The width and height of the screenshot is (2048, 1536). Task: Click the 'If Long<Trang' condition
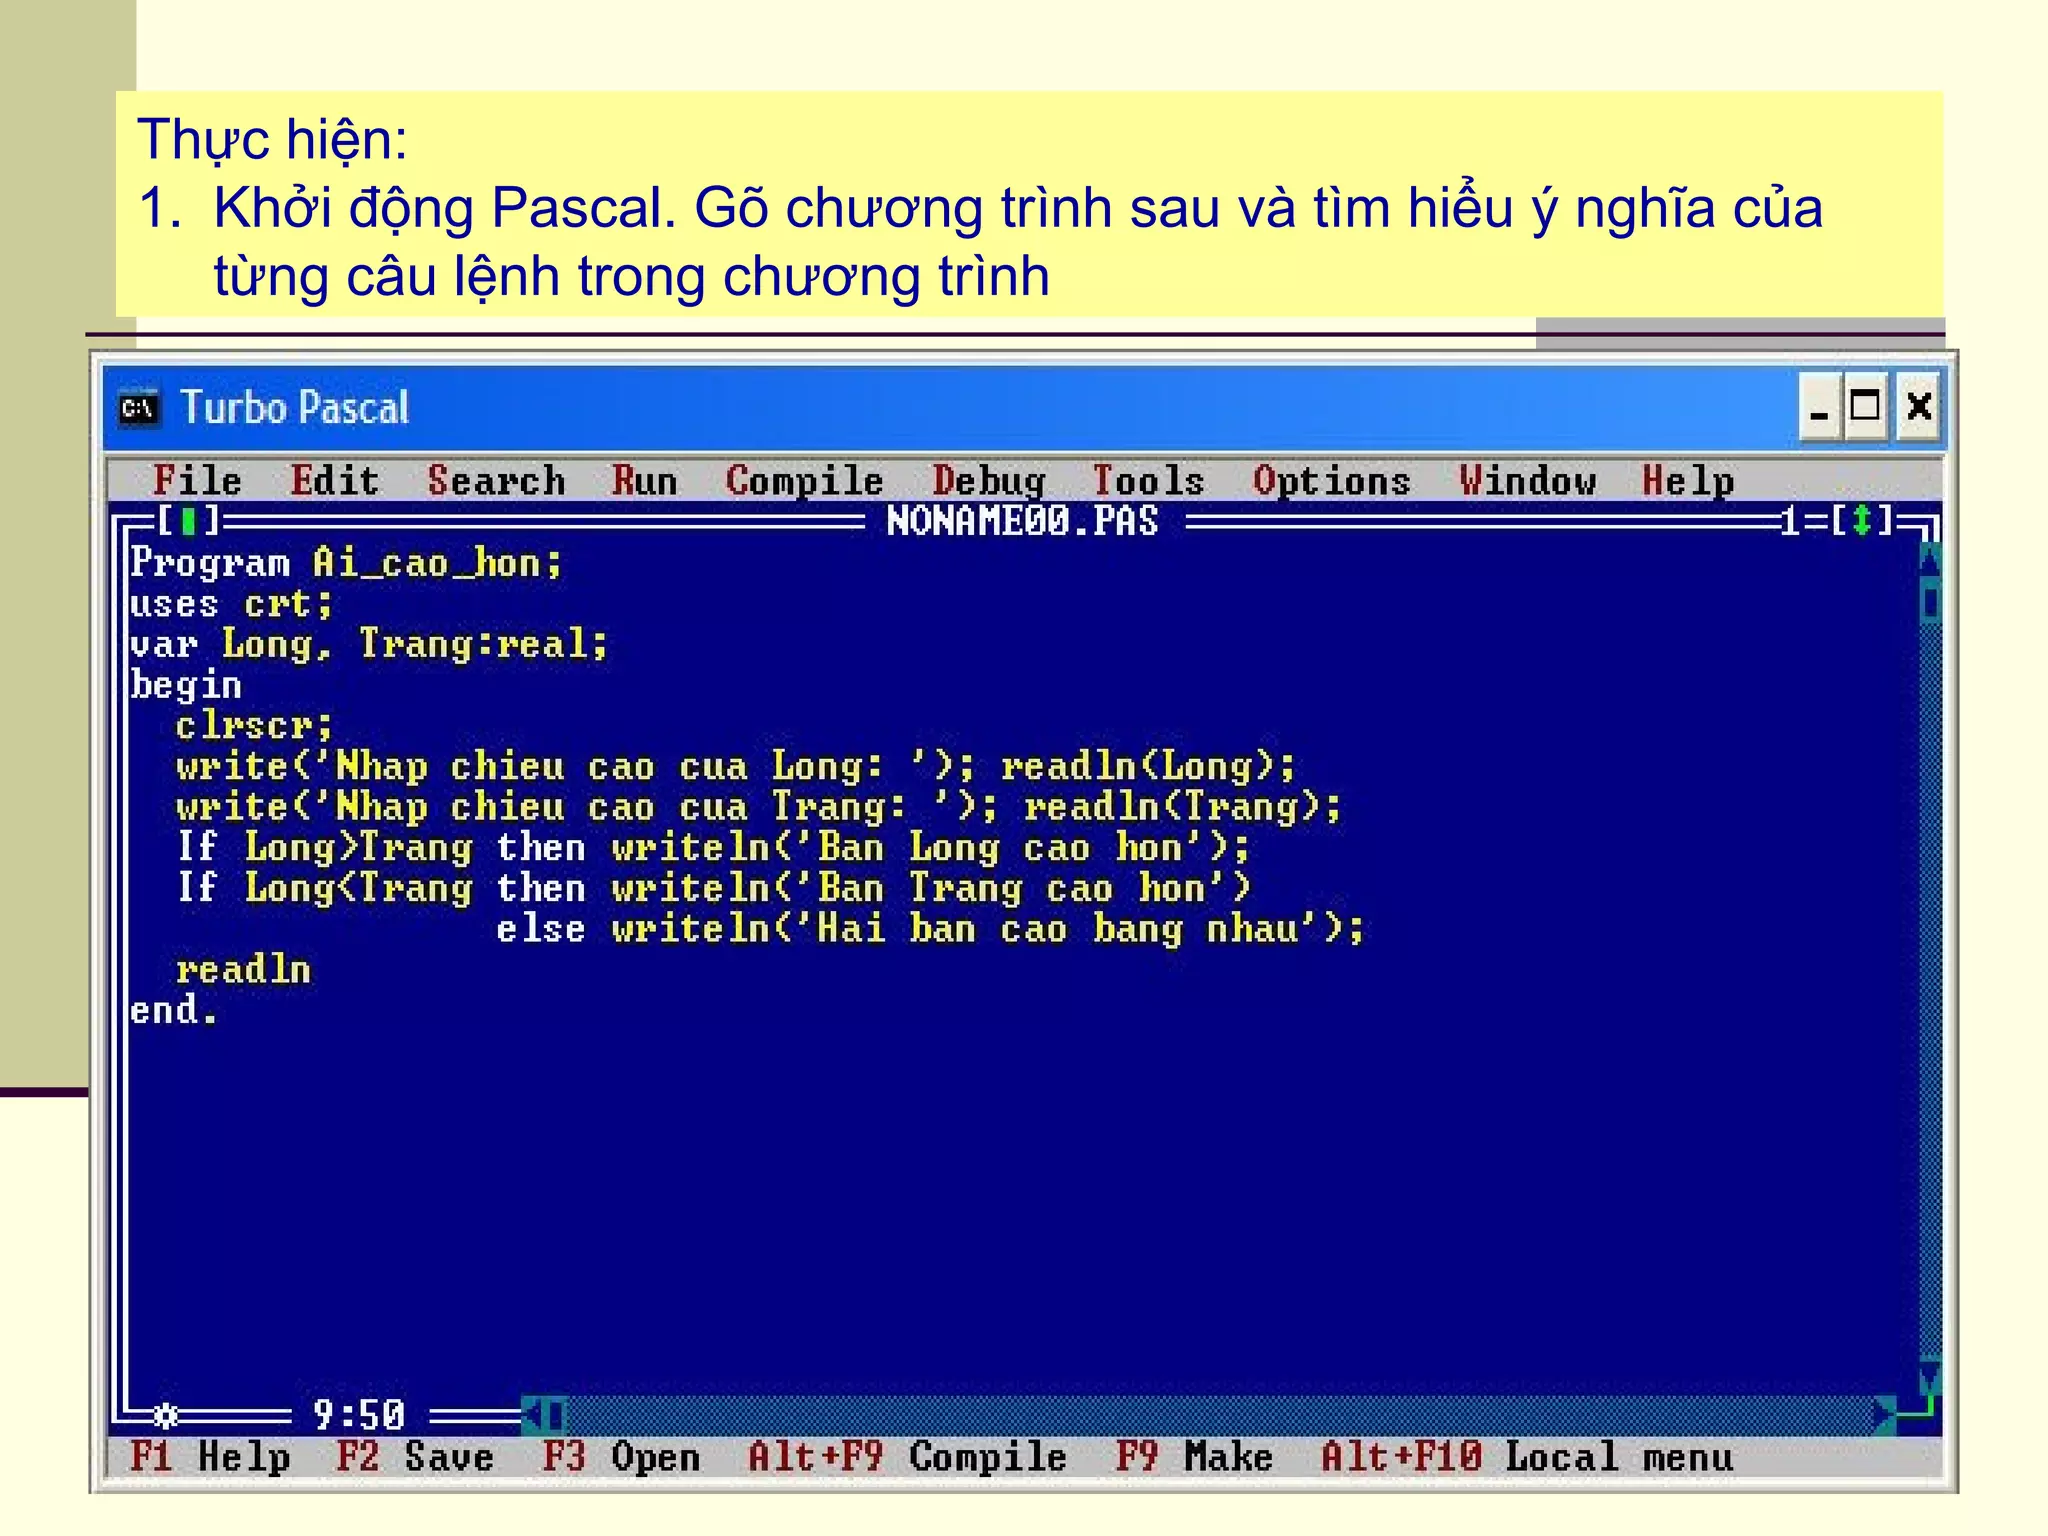324,889
